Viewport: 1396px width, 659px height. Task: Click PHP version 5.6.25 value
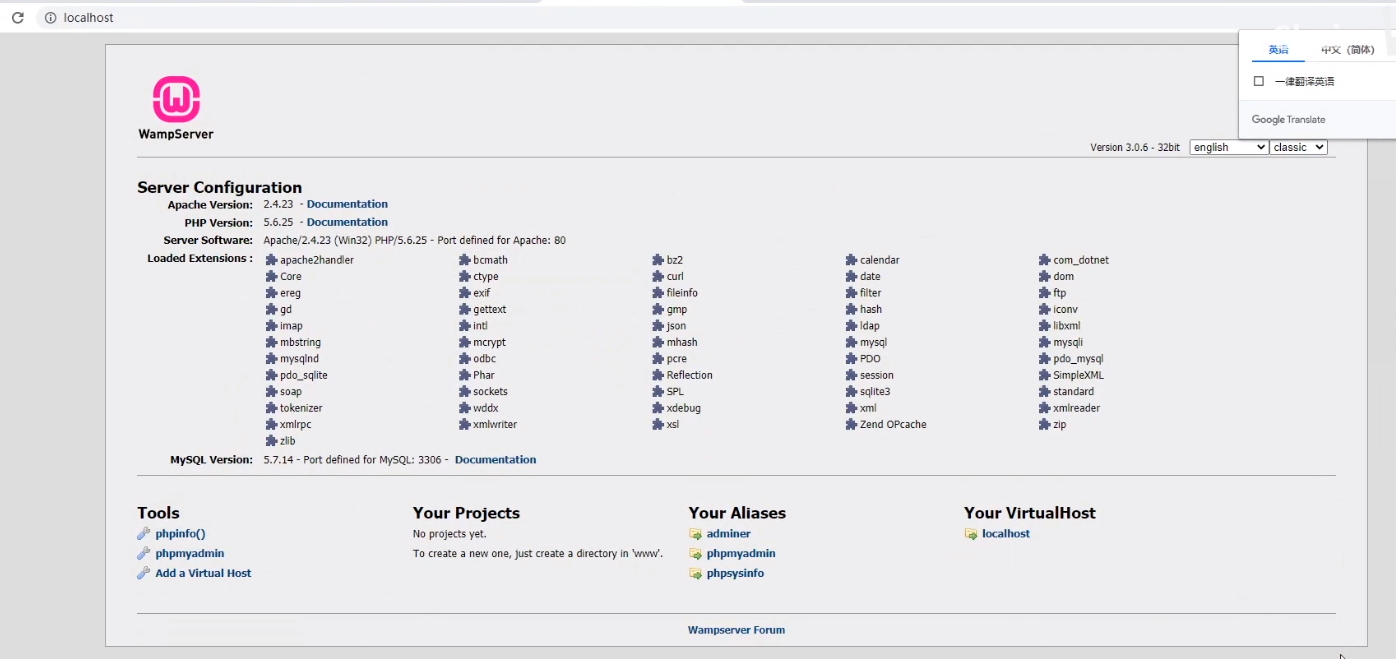pos(278,222)
